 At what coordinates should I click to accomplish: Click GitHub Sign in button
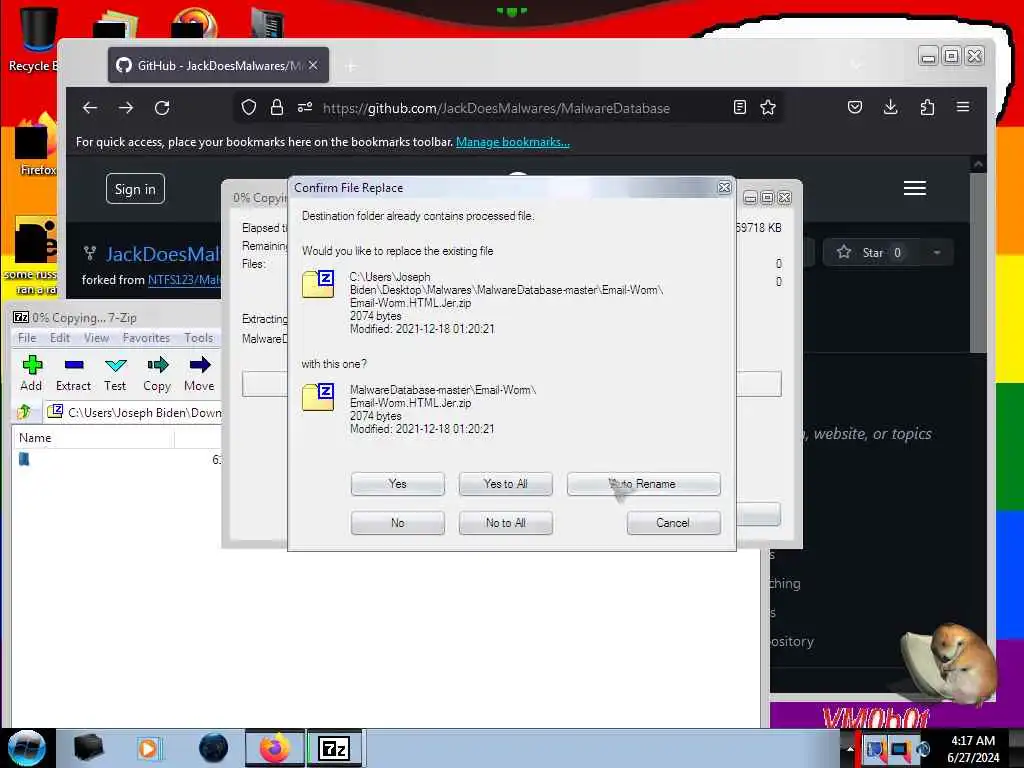pos(135,189)
